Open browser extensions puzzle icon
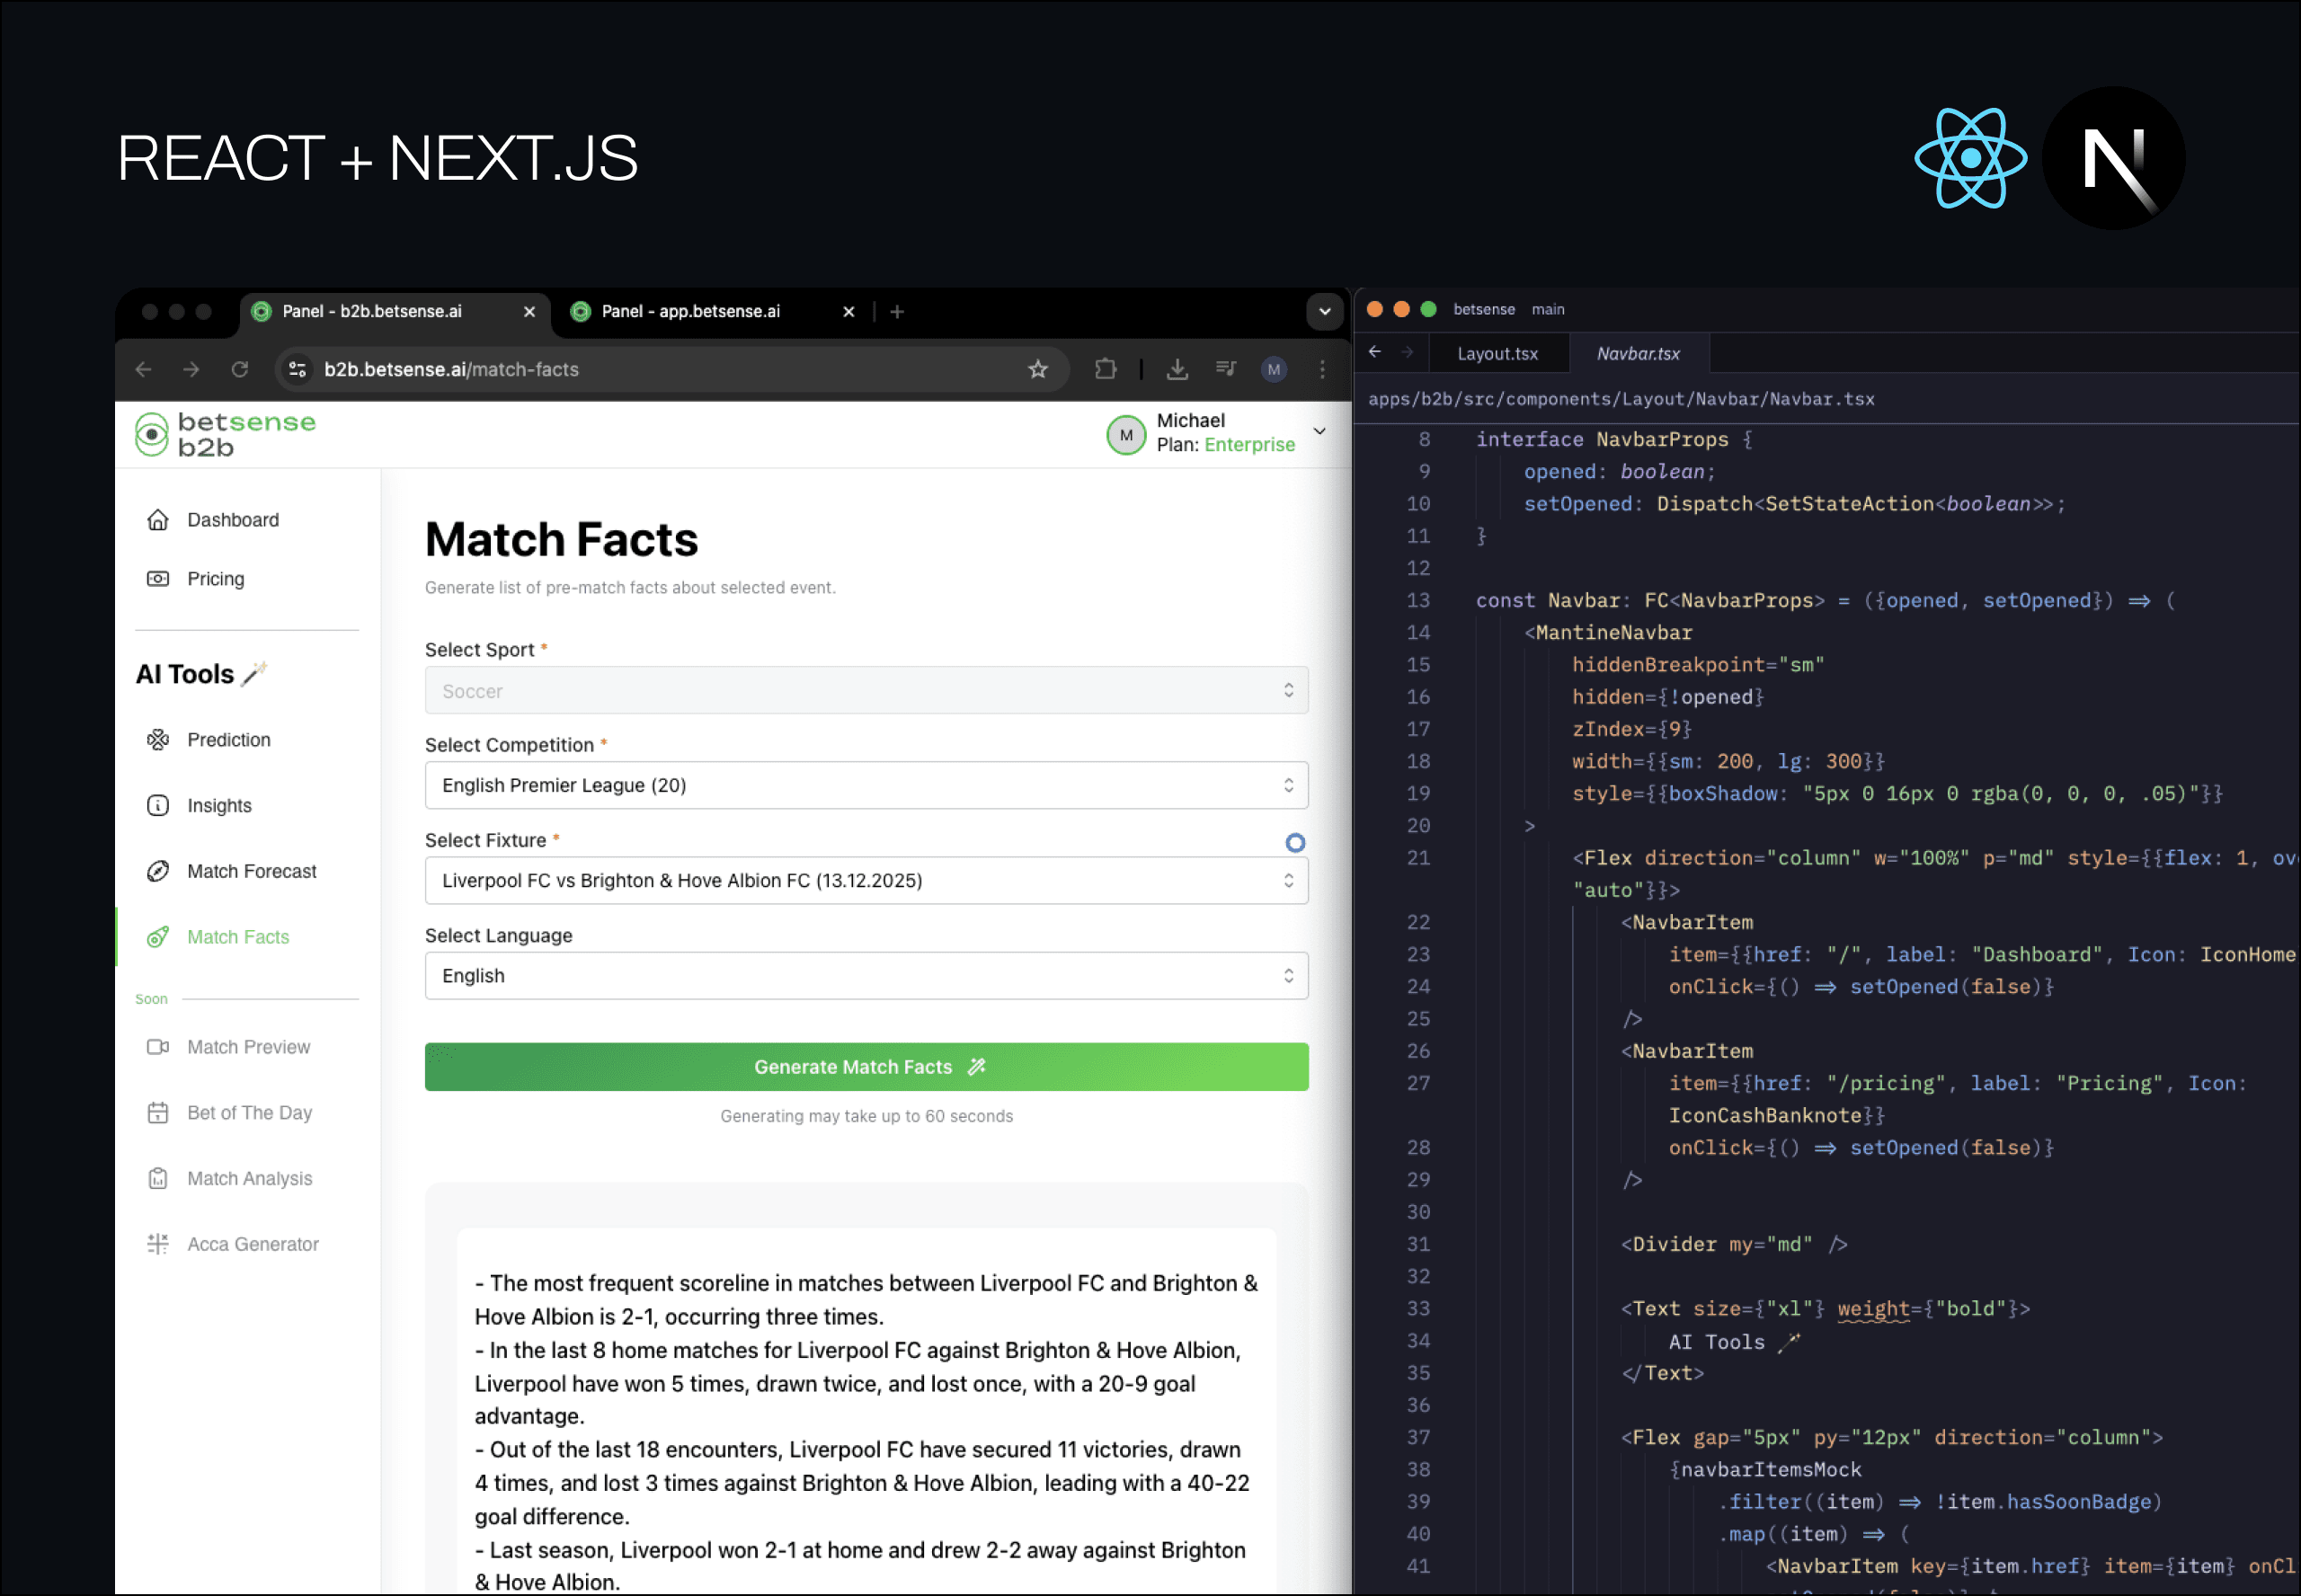This screenshot has width=2301, height=1596. (1105, 369)
